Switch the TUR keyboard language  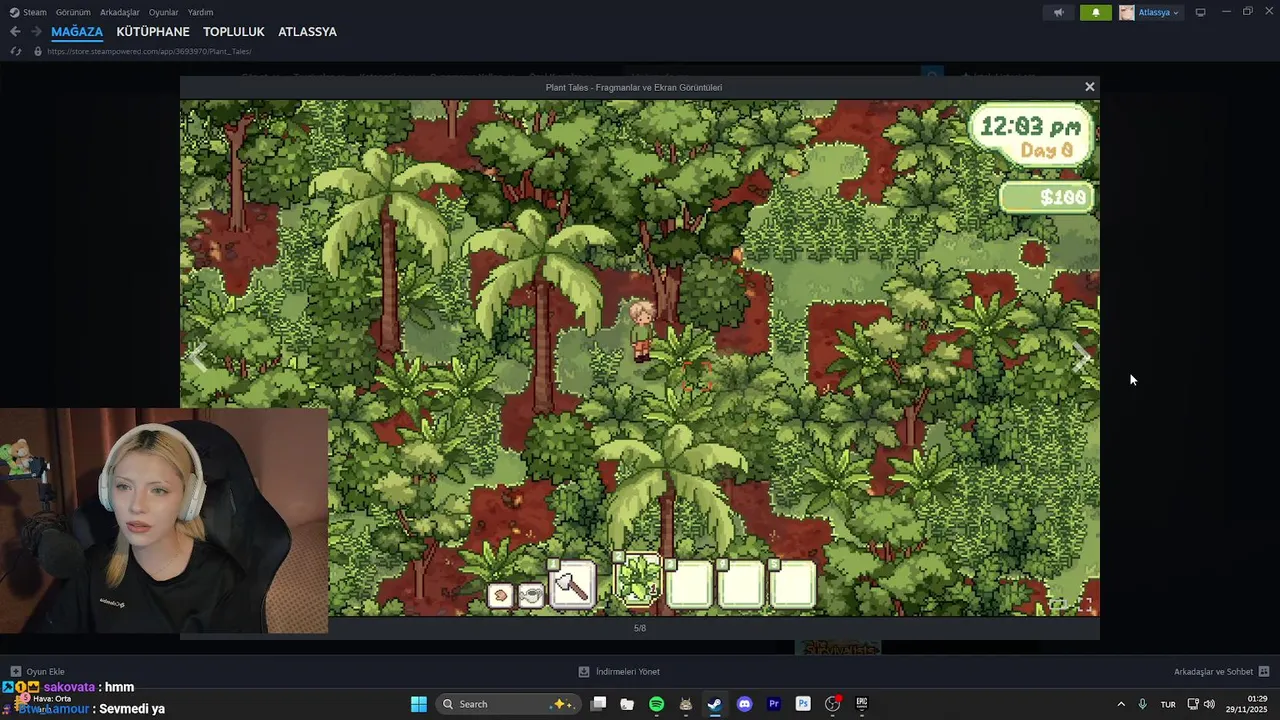(1168, 704)
